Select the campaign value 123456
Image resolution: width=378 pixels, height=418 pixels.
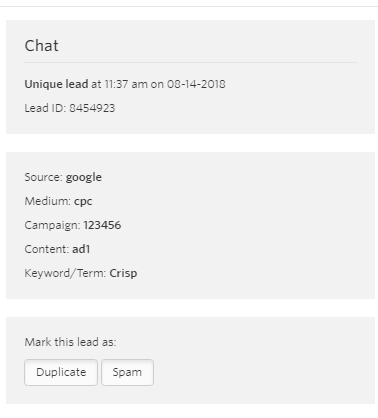click(102, 225)
